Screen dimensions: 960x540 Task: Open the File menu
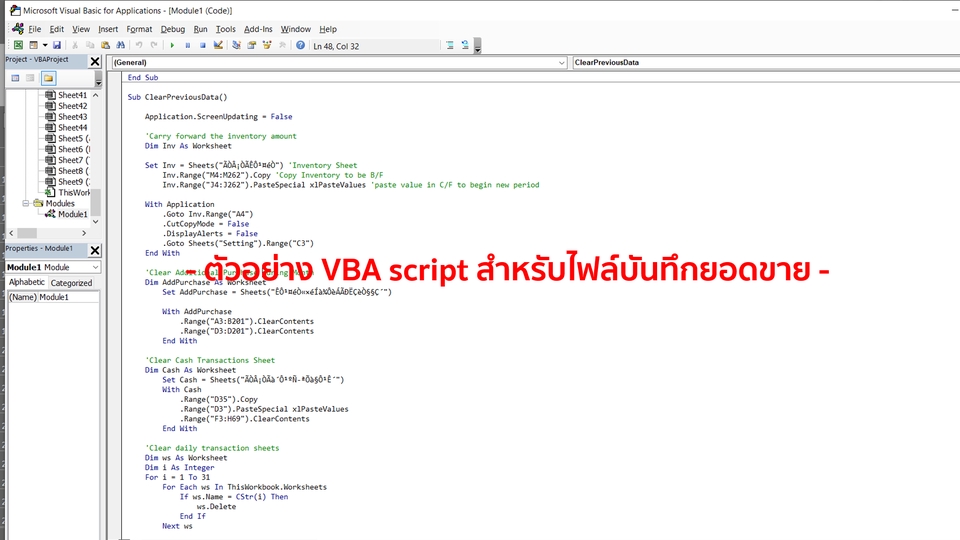click(35, 29)
